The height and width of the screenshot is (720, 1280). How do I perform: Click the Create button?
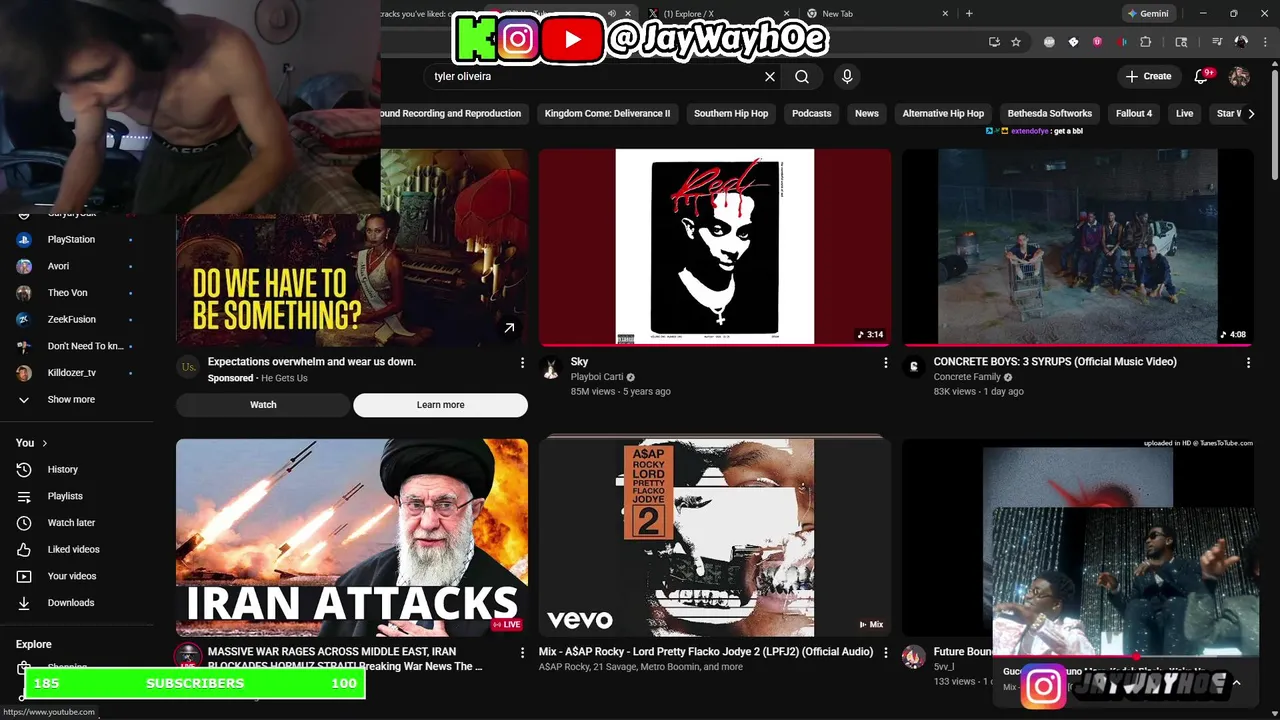(x=1148, y=76)
